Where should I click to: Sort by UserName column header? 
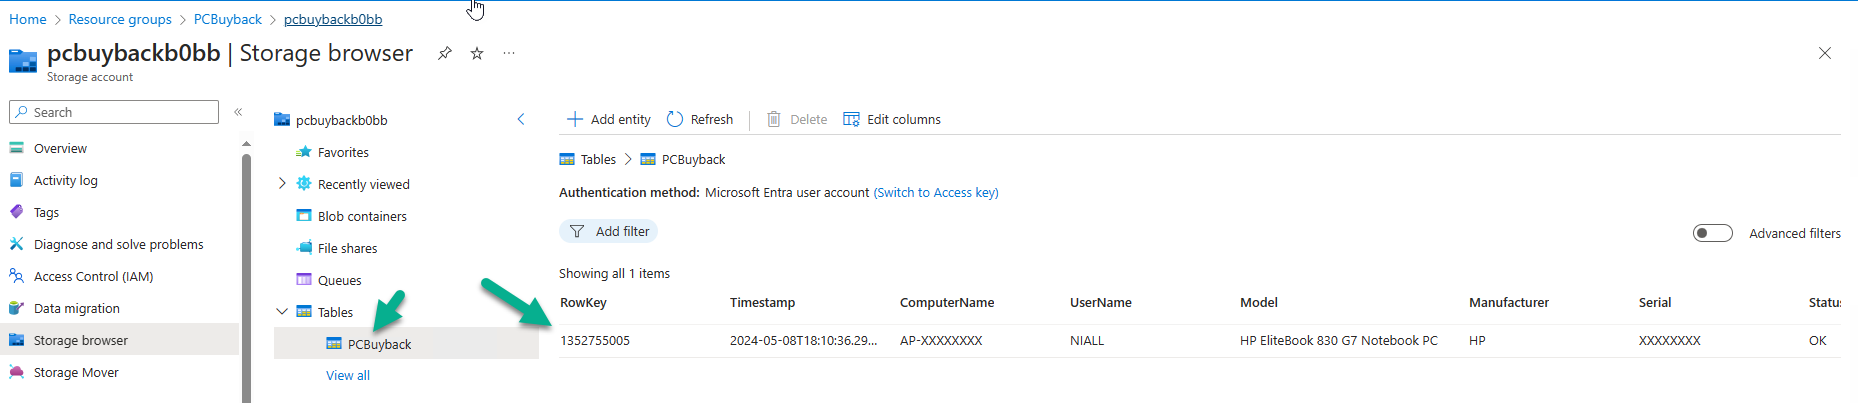[x=1101, y=302]
